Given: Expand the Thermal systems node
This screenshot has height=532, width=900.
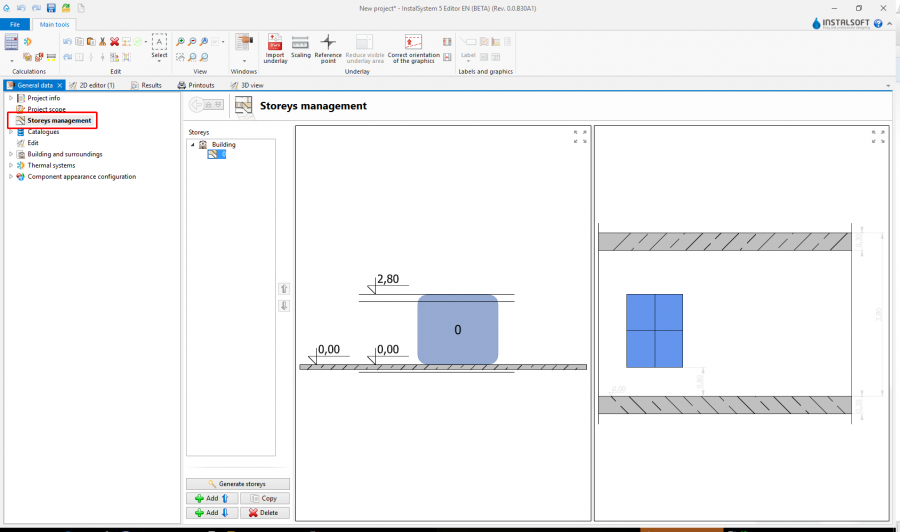Looking at the screenshot, I should tap(11, 165).
